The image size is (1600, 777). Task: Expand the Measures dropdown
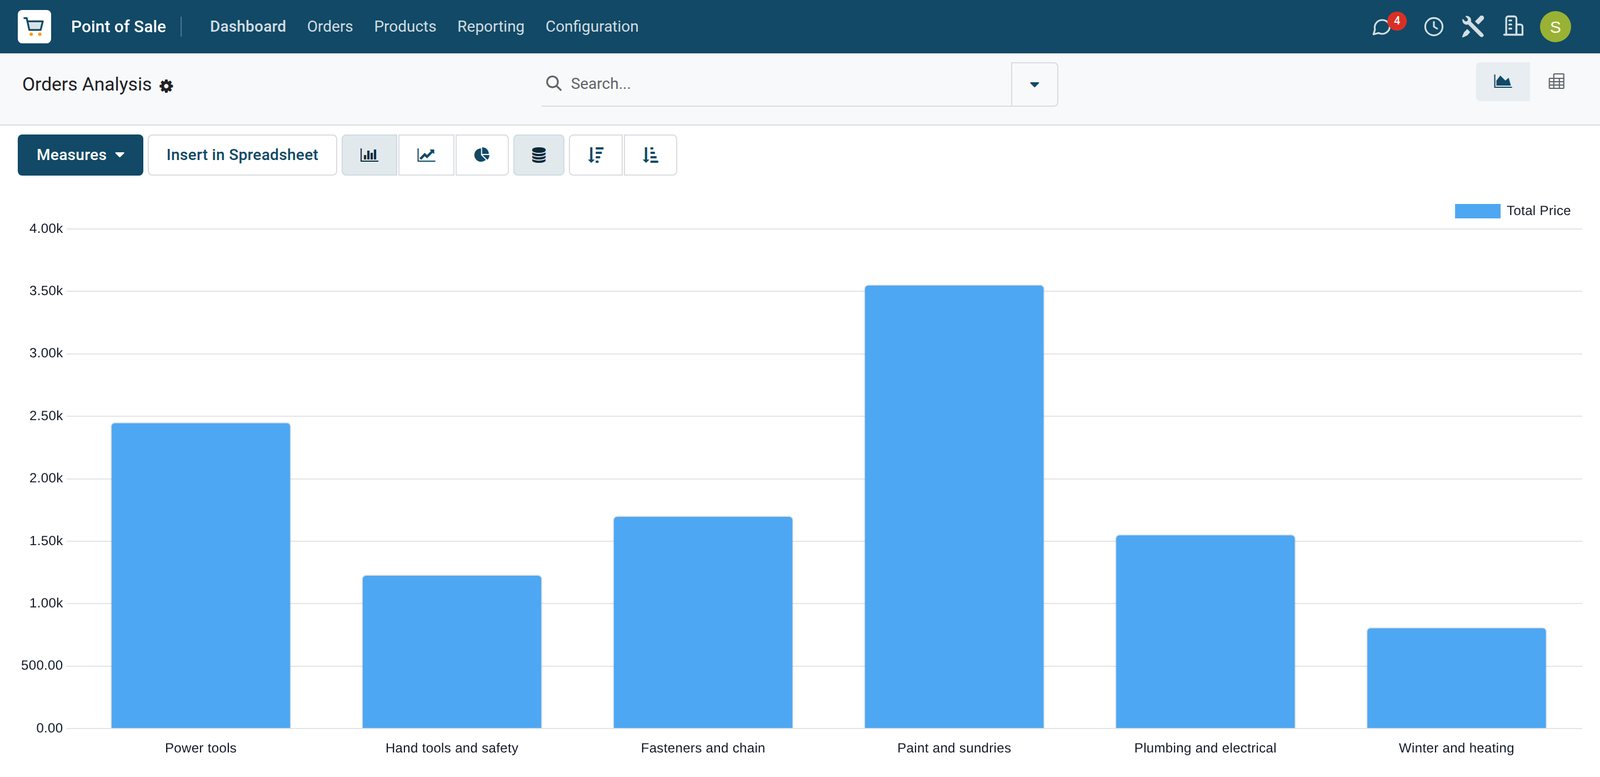coord(80,155)
